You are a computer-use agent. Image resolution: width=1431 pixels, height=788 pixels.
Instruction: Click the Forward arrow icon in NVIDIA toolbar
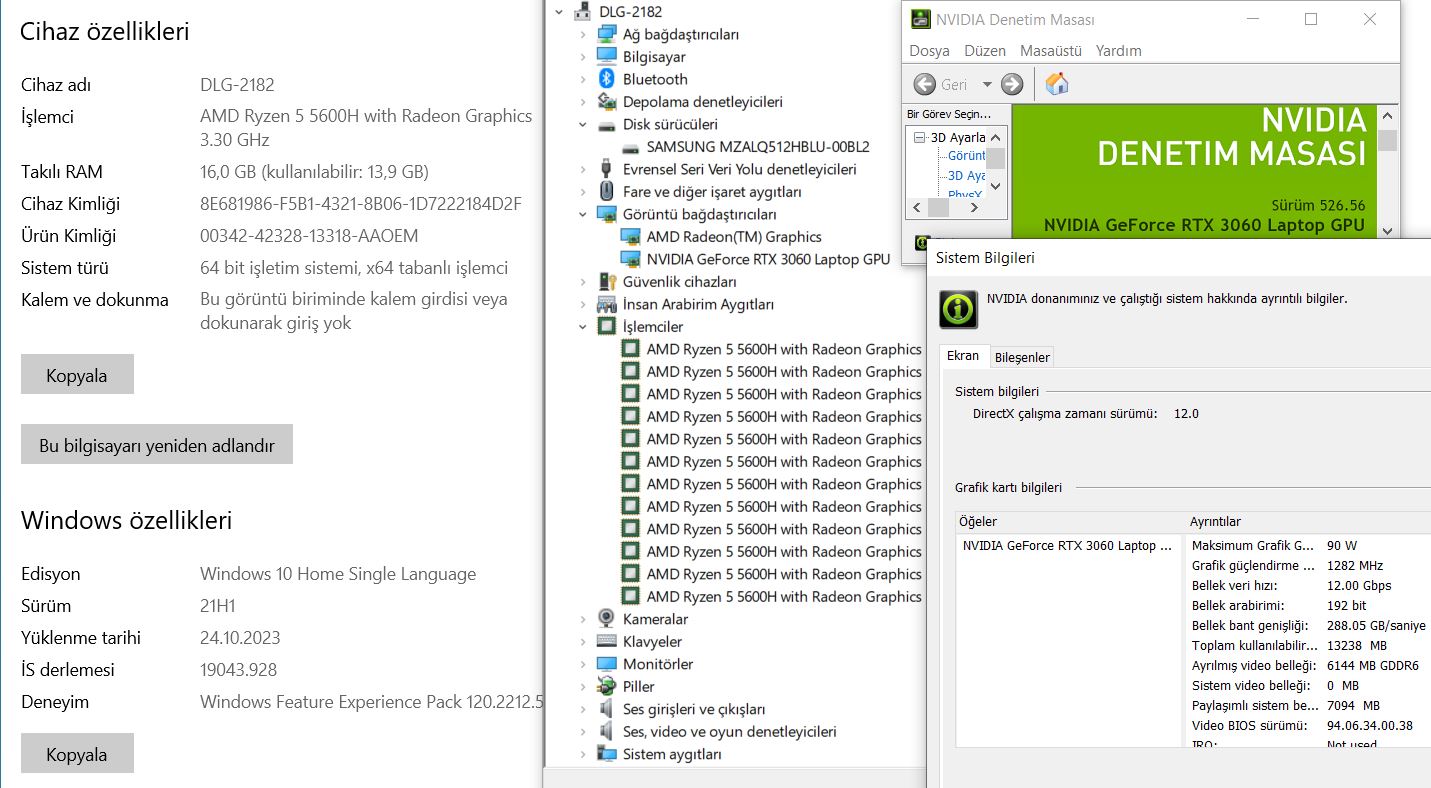1012,84
